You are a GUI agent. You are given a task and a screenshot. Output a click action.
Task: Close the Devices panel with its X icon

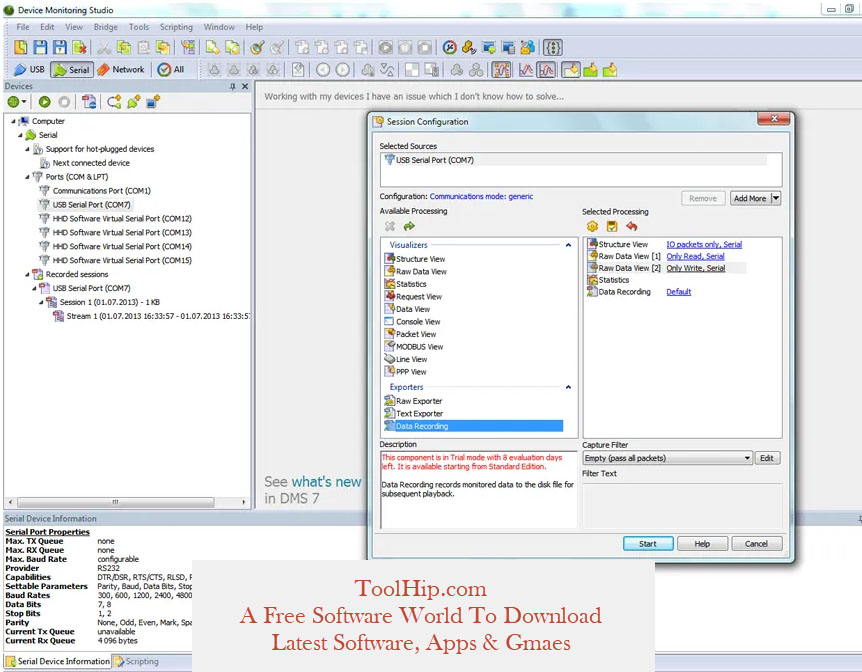tap(245, 86)
